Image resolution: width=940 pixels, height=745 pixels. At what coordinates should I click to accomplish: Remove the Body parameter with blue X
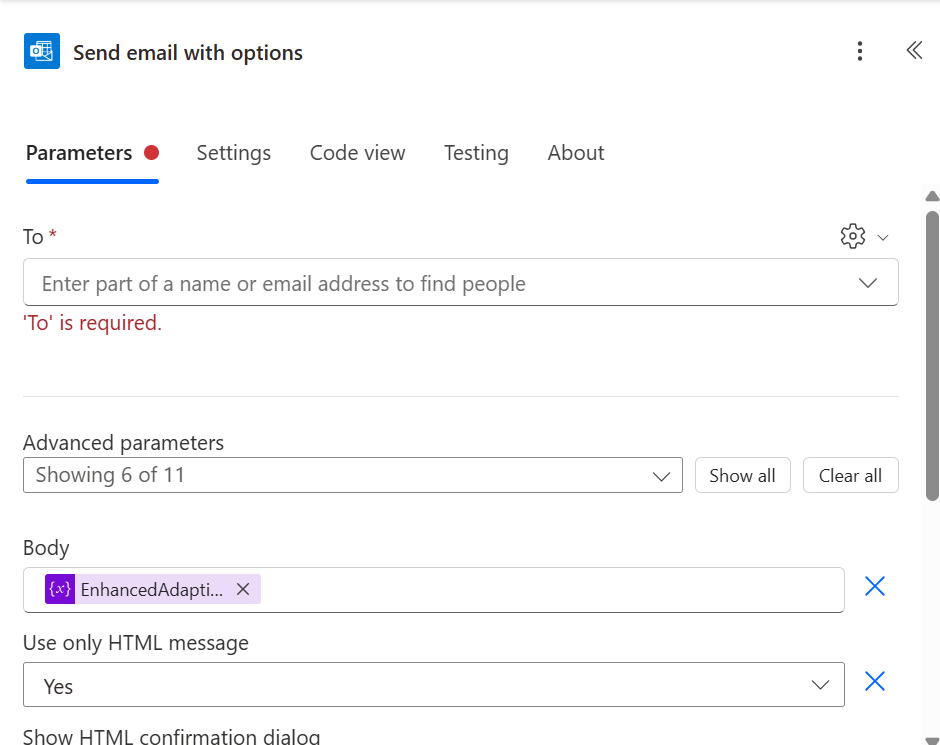(x=875, y=586)
